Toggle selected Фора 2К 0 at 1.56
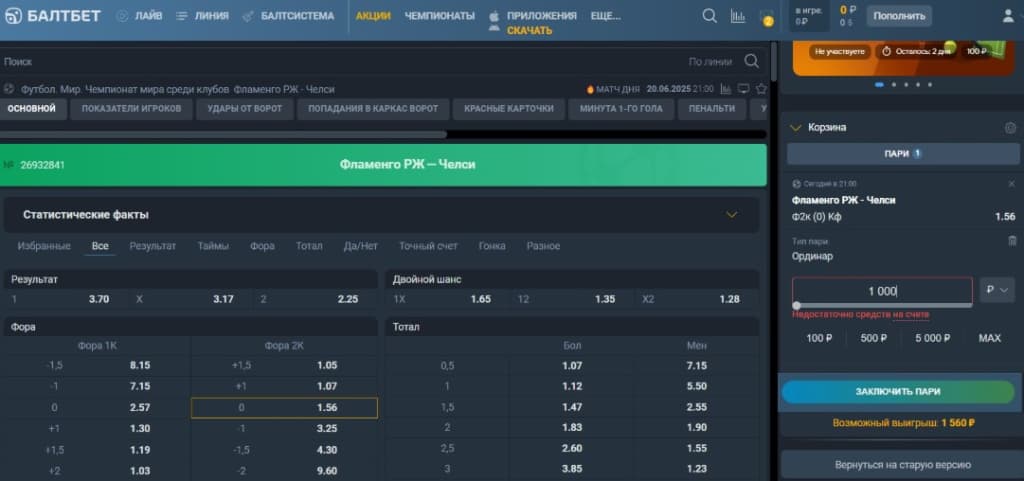Image resolution: width=1024 pixels, height=481 pixels. 284,408
